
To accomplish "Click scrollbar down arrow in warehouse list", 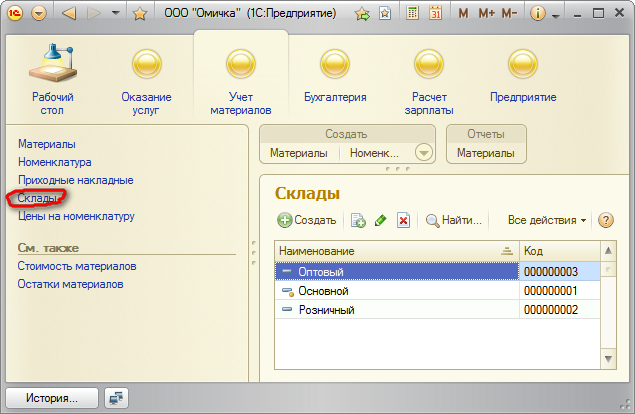I will click(x=608, y=359).
